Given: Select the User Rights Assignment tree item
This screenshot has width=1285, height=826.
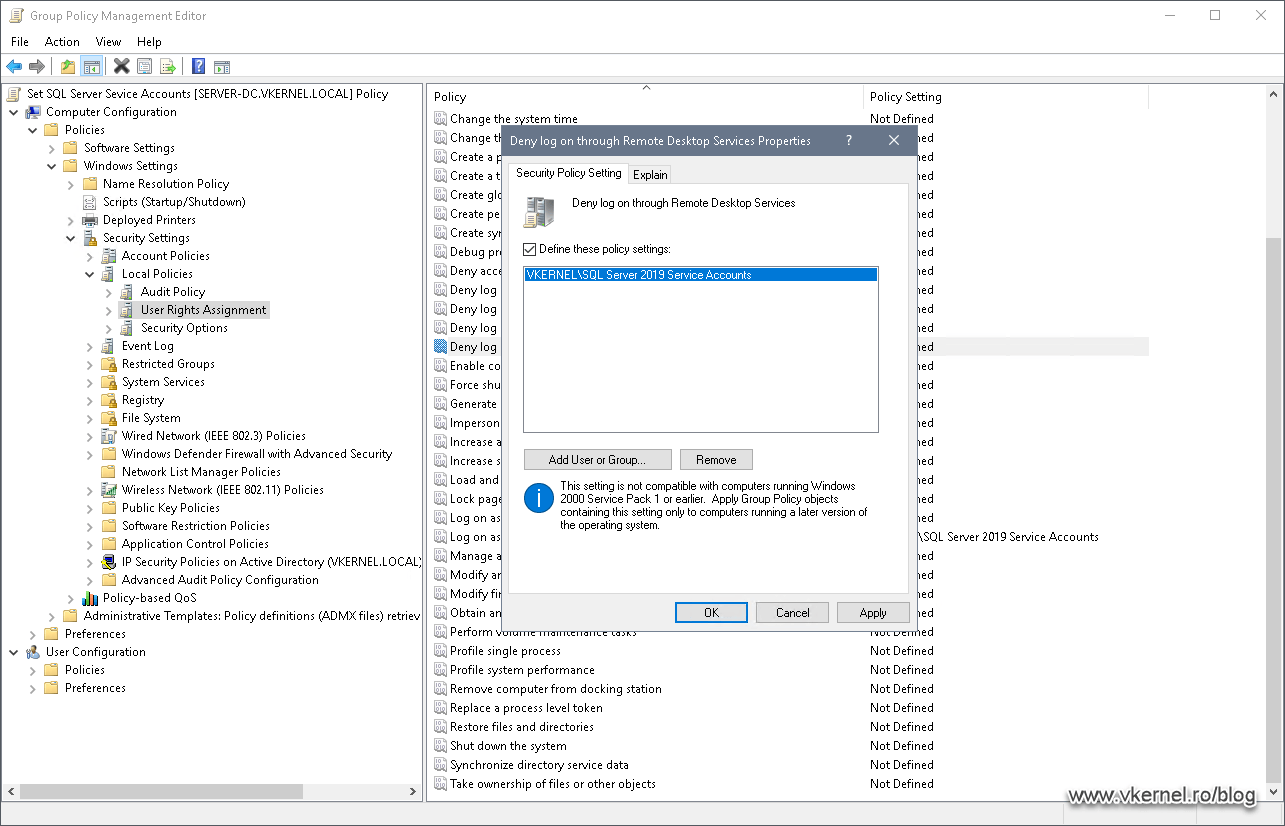Looking at the screenshot, I should [x=204, y=309].
